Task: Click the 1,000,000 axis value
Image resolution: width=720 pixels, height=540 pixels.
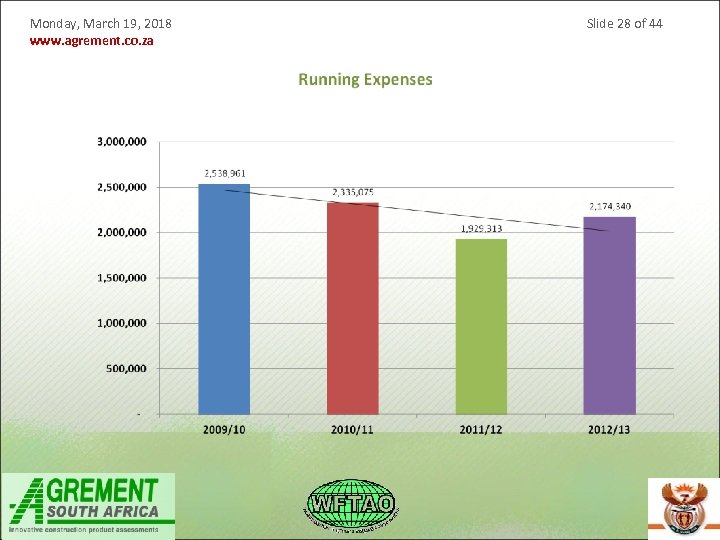Action: (x=122, y=323)
